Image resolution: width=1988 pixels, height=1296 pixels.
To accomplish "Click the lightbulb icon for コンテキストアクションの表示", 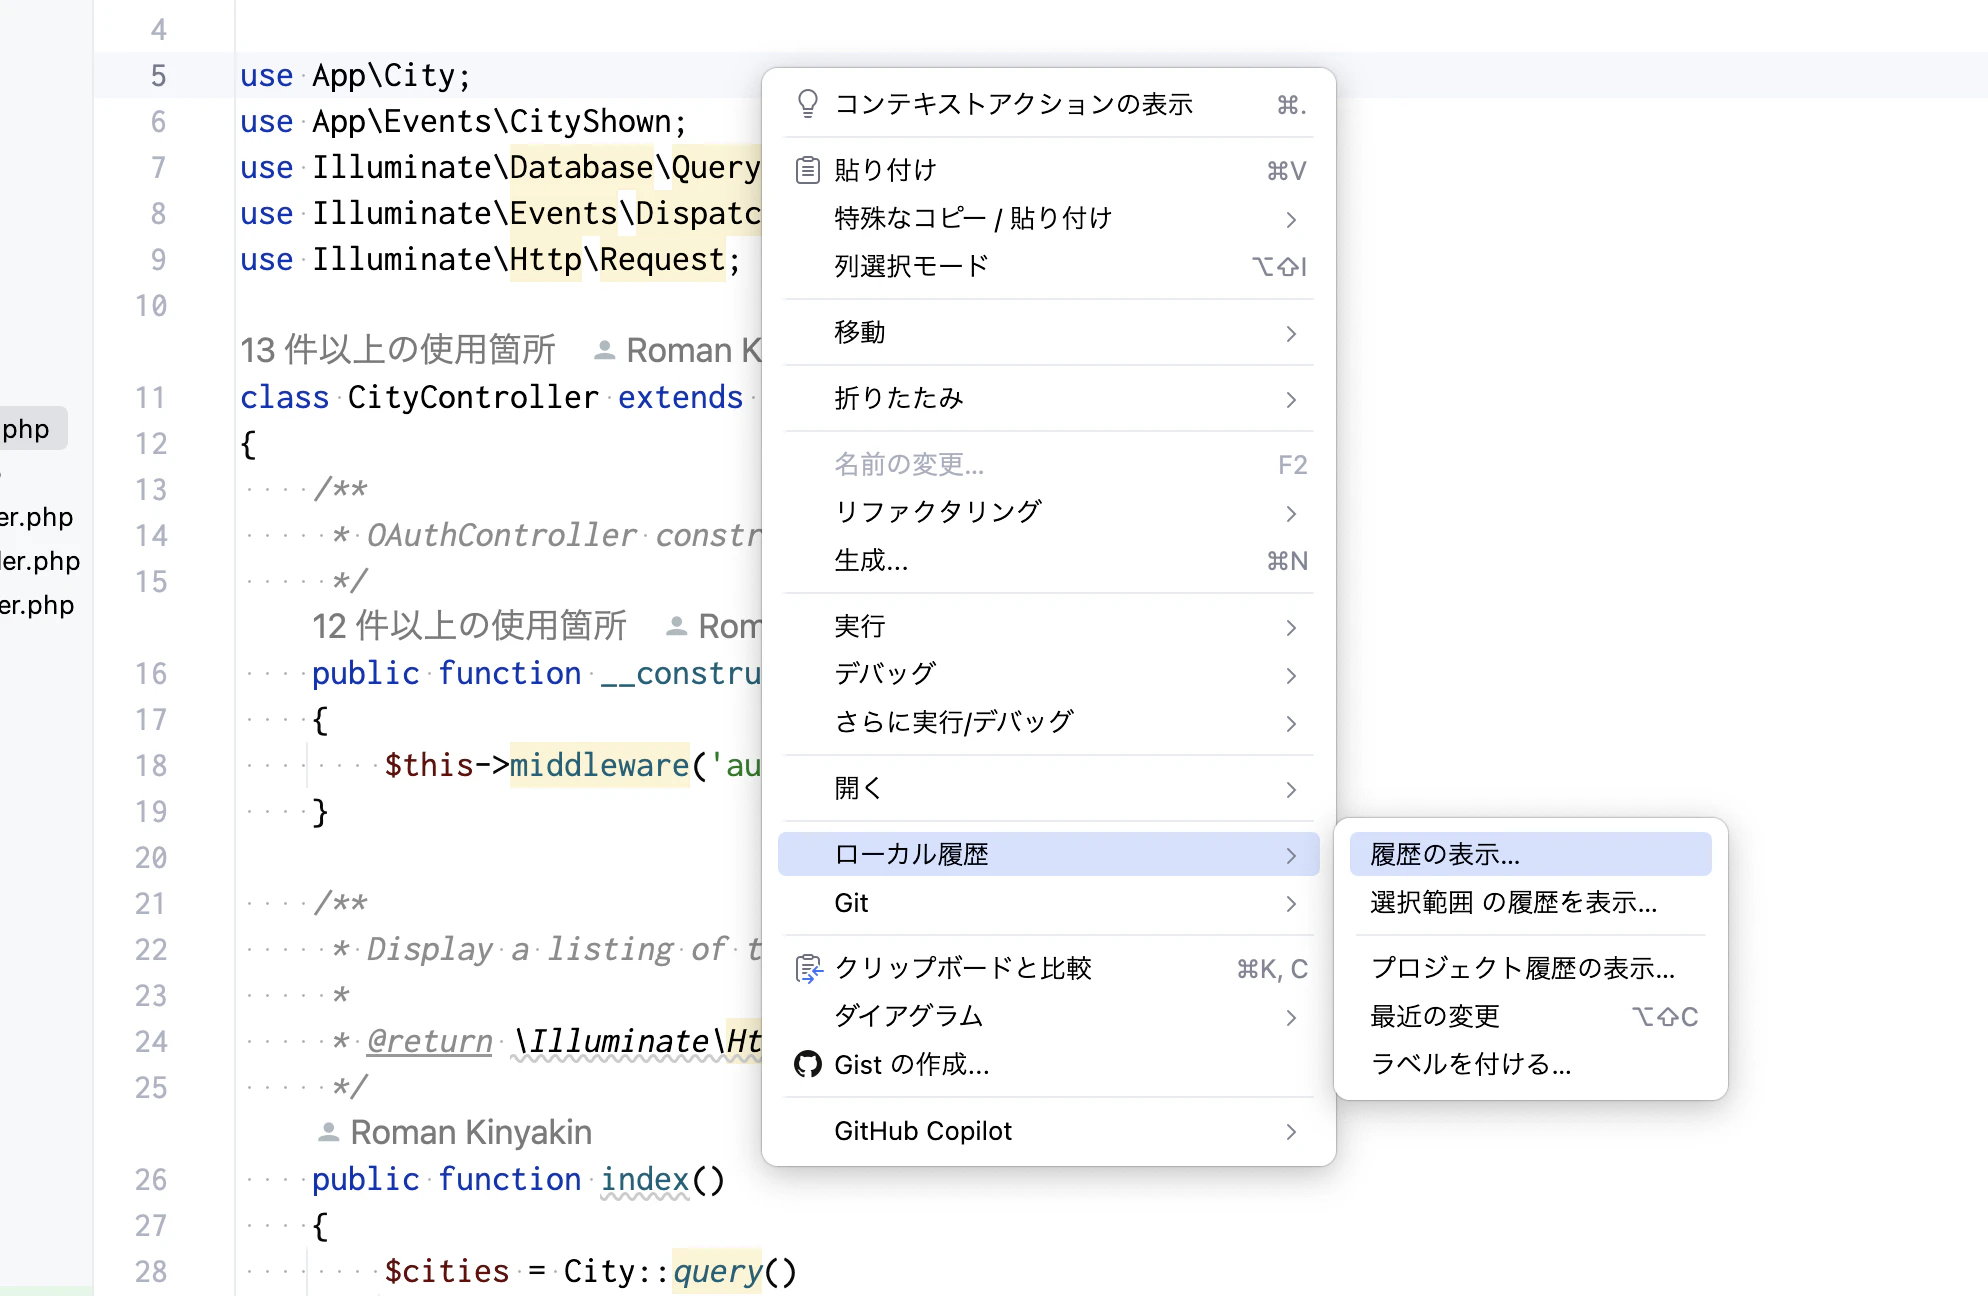I will (x=808, y=103).
